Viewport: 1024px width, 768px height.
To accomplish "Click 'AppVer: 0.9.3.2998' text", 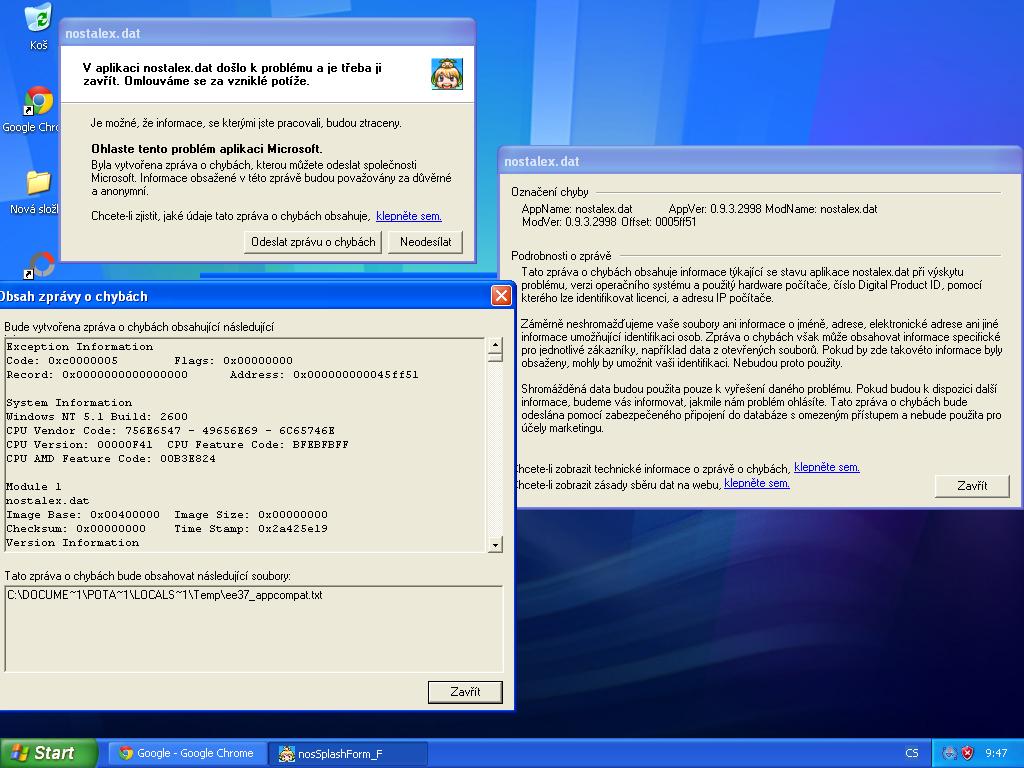I will click(x=715, y=210).
